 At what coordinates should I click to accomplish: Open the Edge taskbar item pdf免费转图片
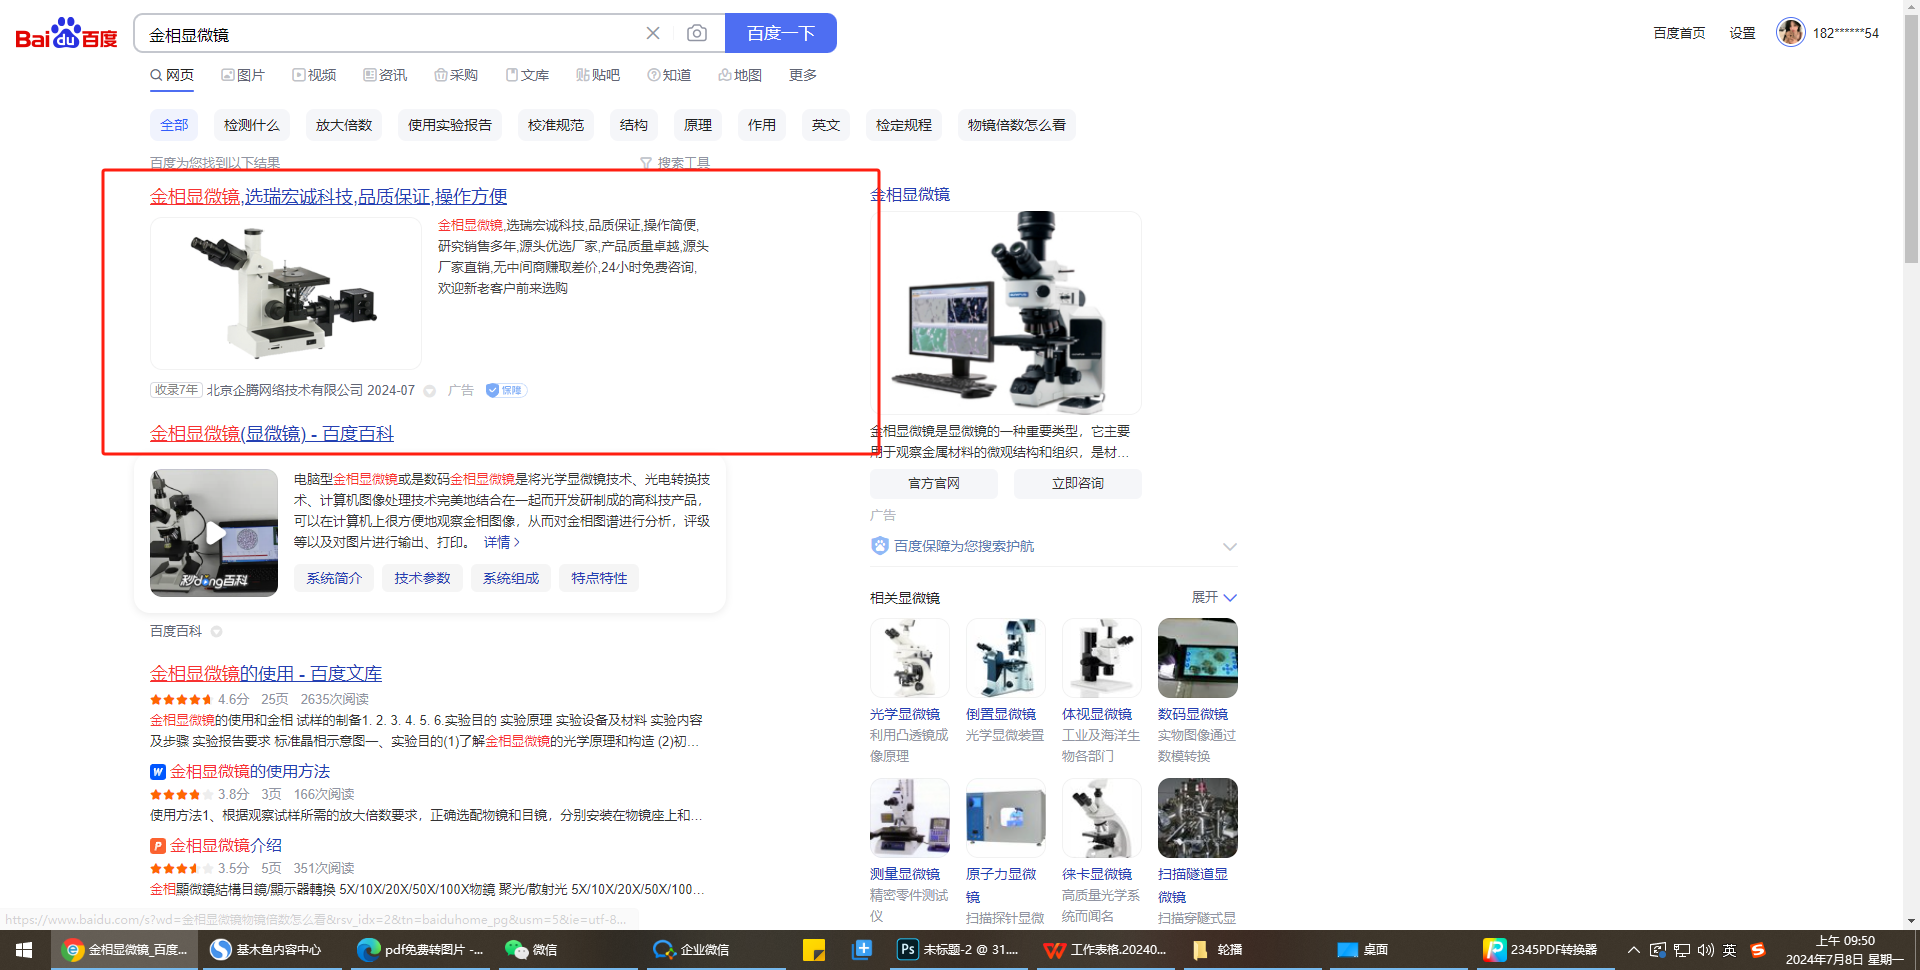420,950
